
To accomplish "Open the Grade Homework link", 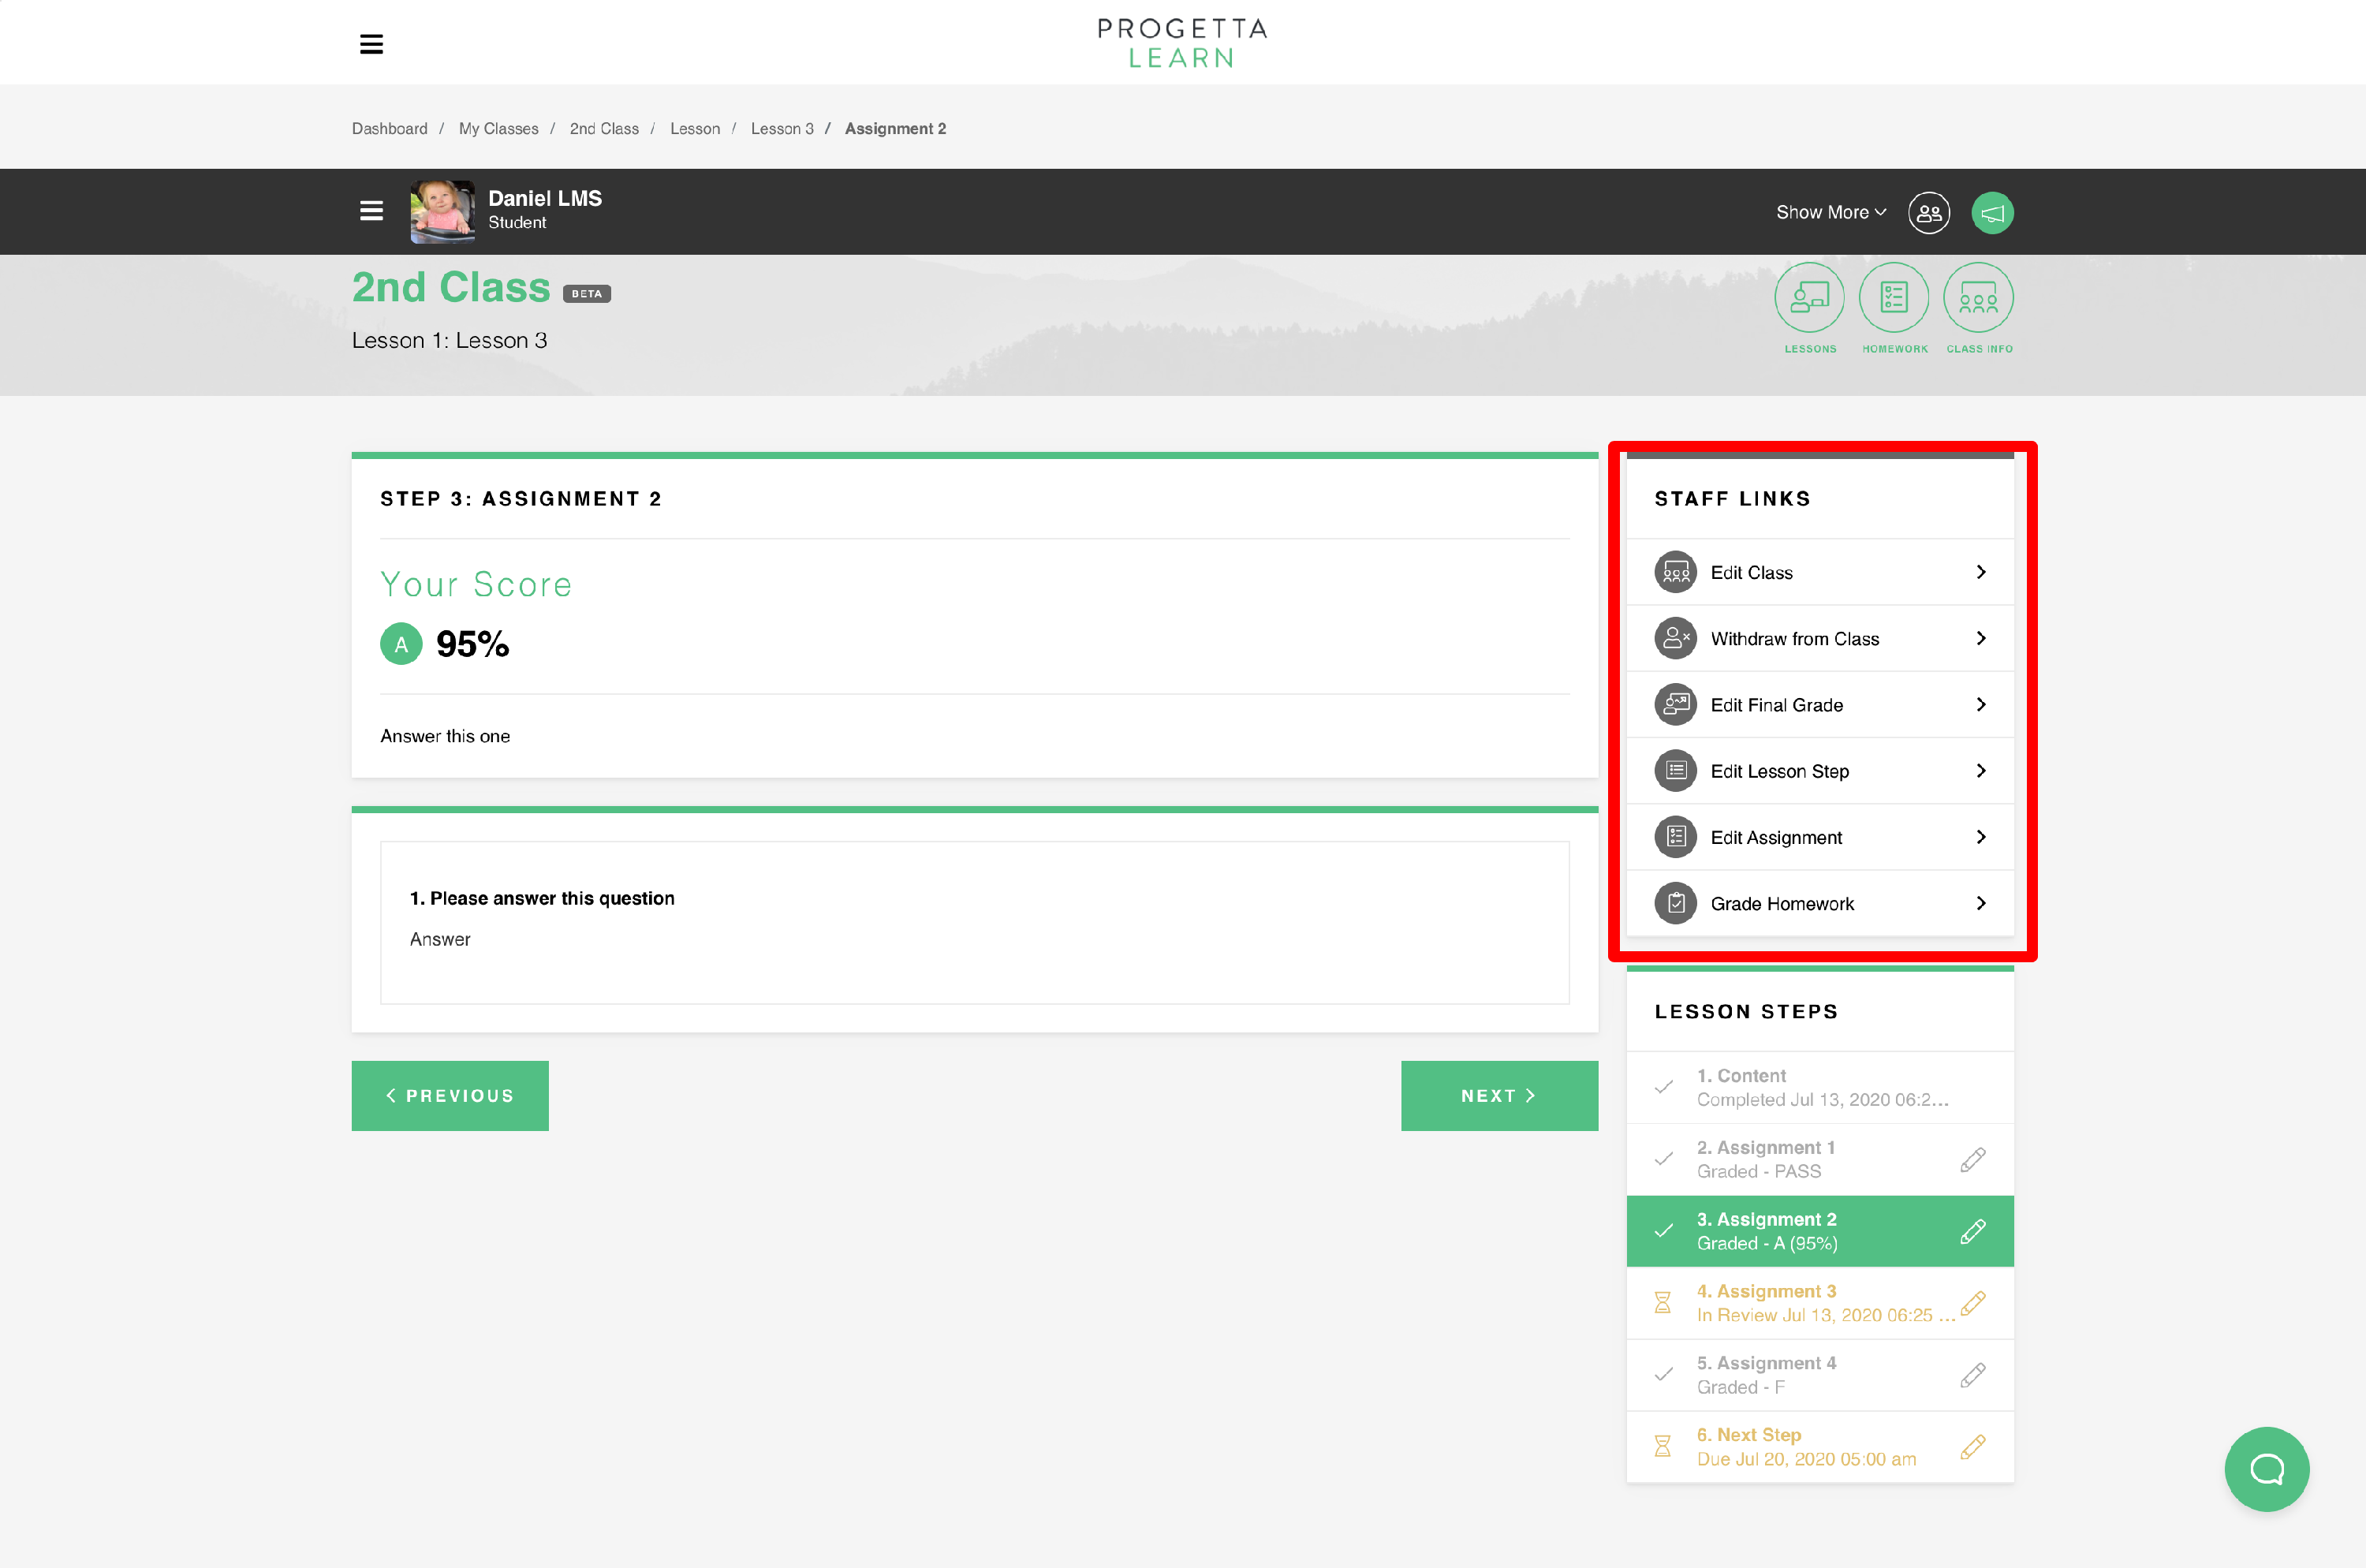I will (1820, 903).
